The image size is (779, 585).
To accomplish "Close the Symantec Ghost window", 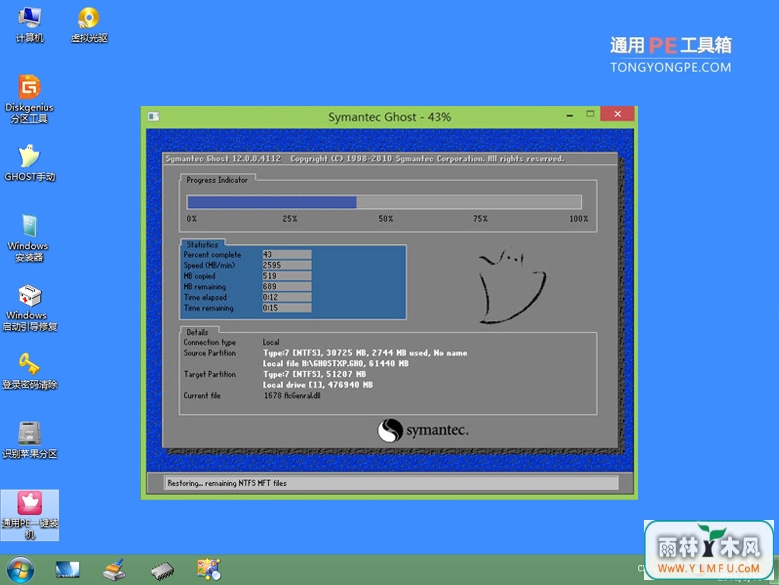I will pyautogui.click(x=617, y=114).
